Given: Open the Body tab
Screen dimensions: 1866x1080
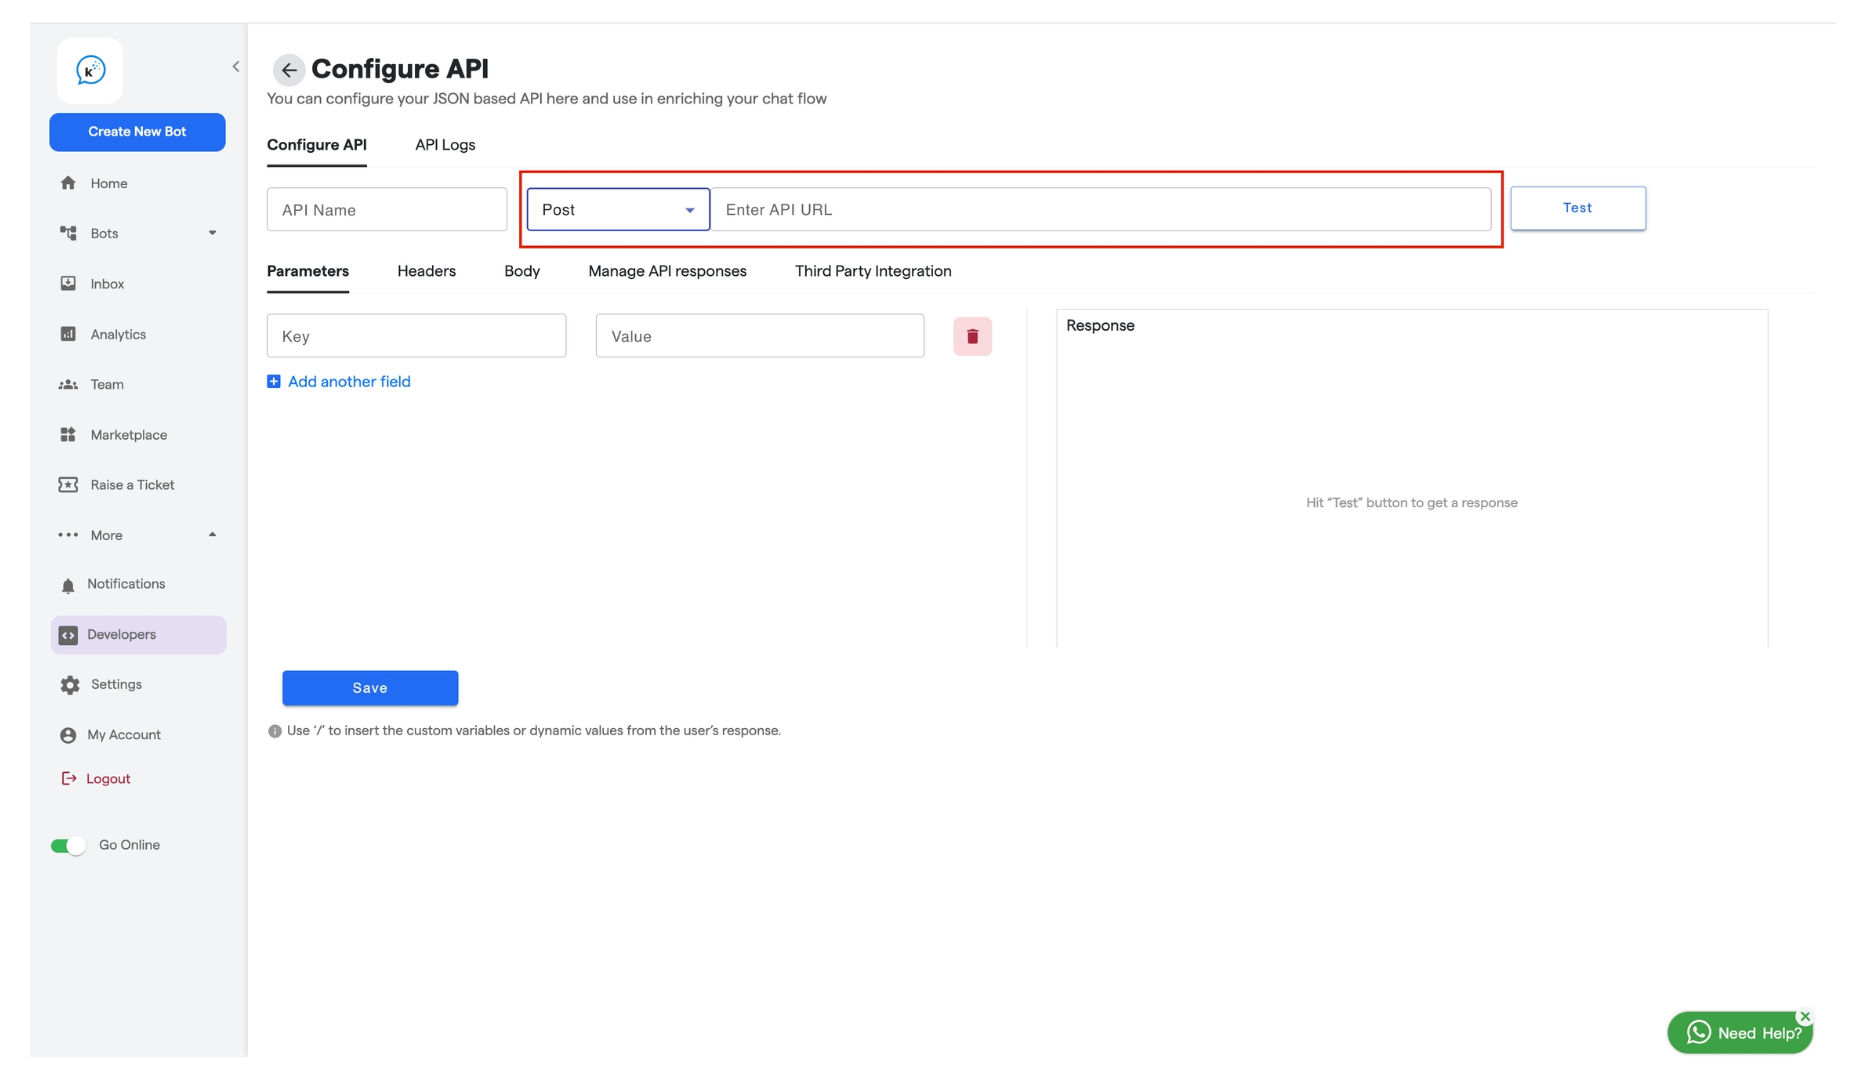Looking at the screenshot, I should click(522, 271).
